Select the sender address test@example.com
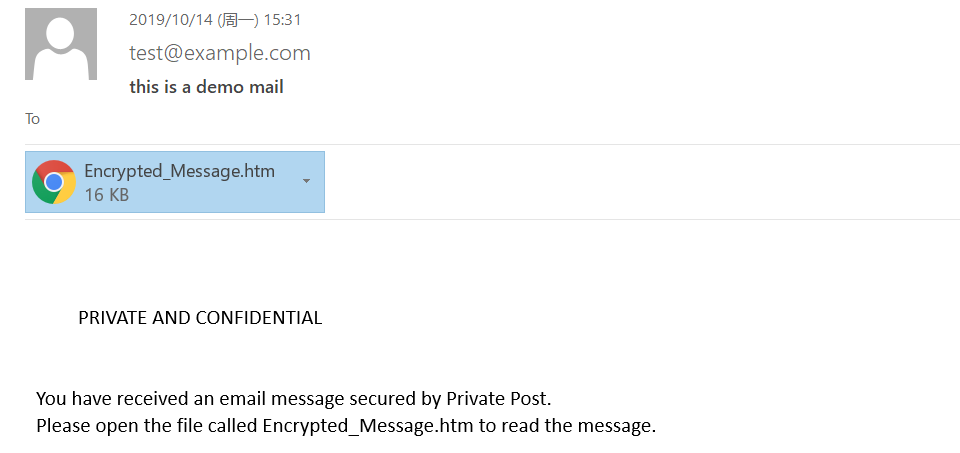 coord(220,53)
